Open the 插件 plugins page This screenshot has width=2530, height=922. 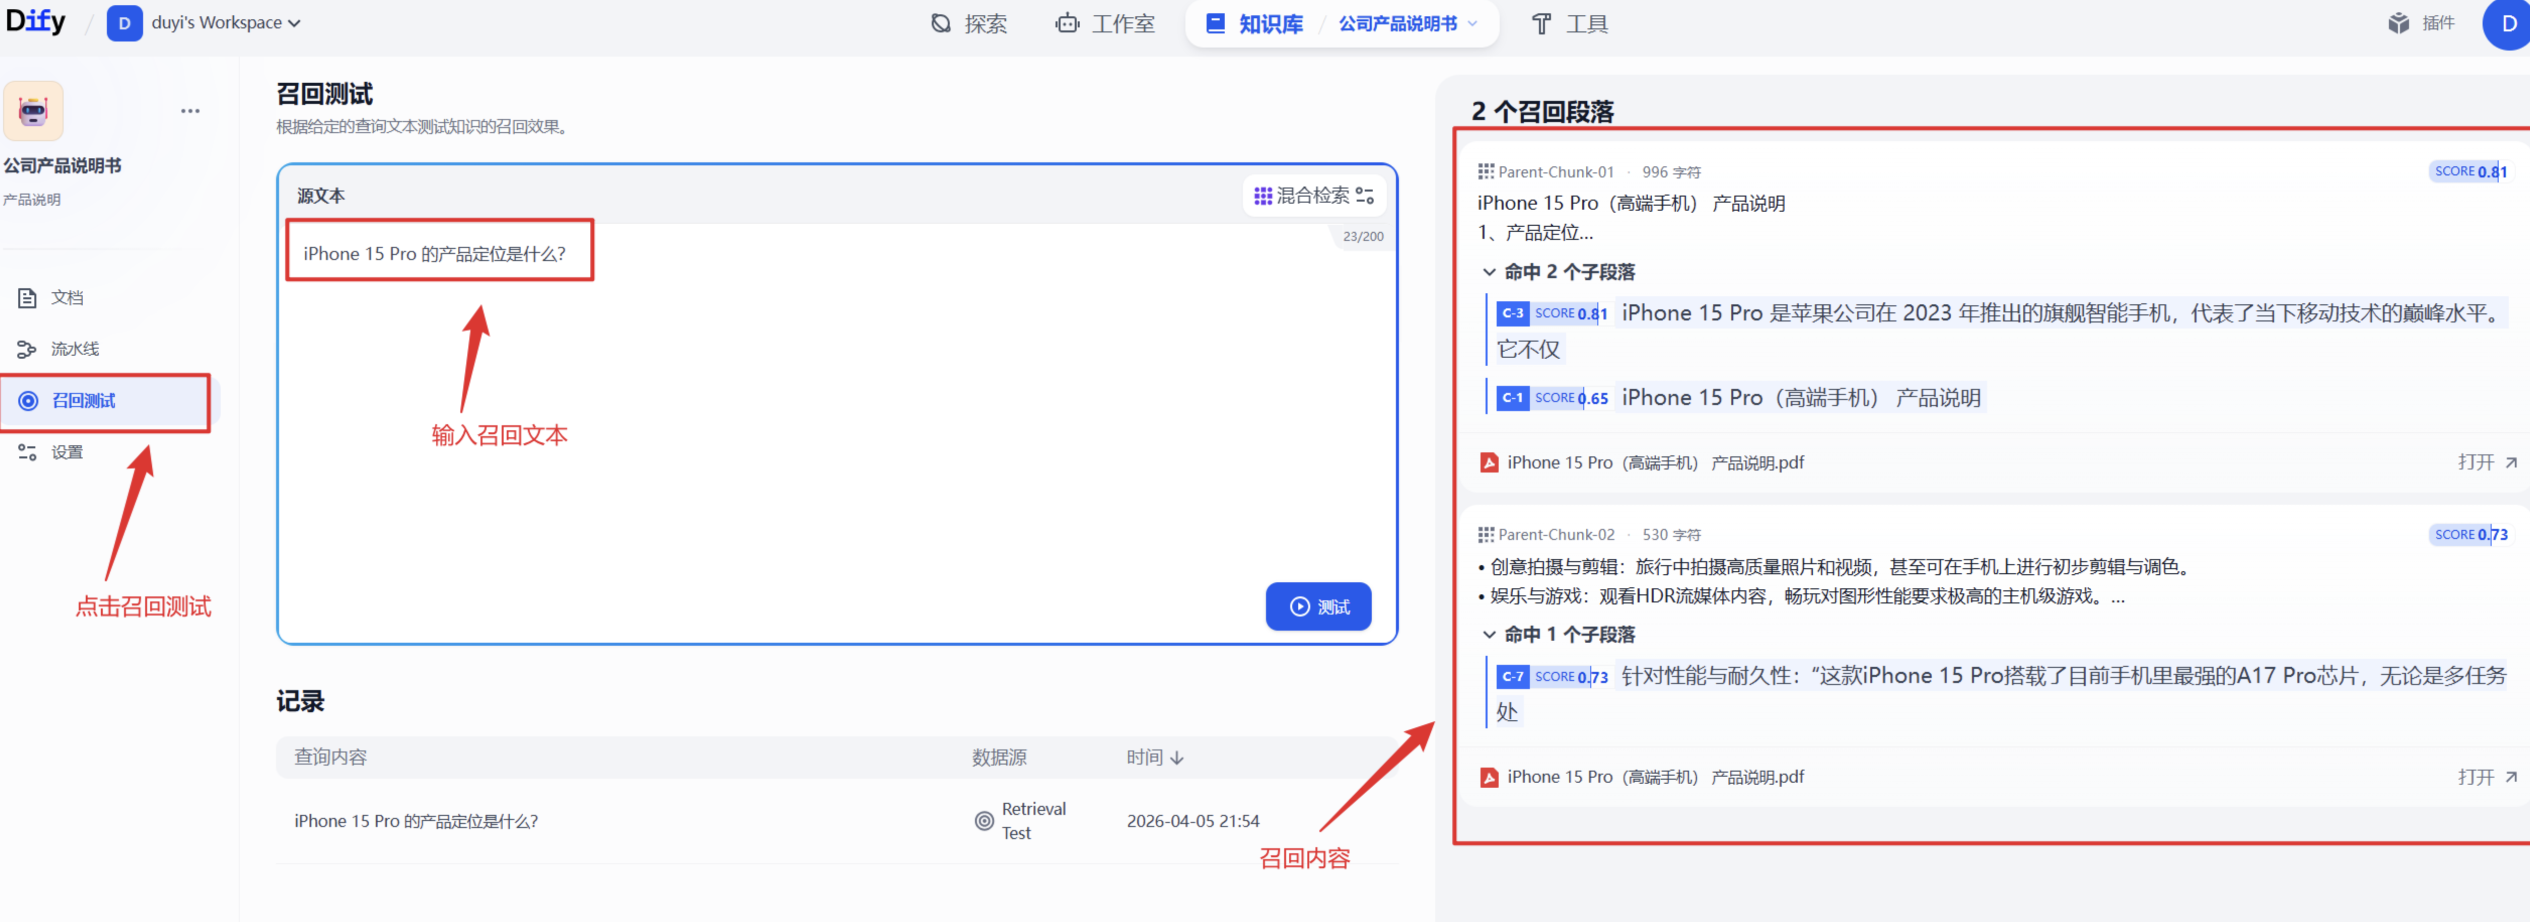pos(2420,22)
